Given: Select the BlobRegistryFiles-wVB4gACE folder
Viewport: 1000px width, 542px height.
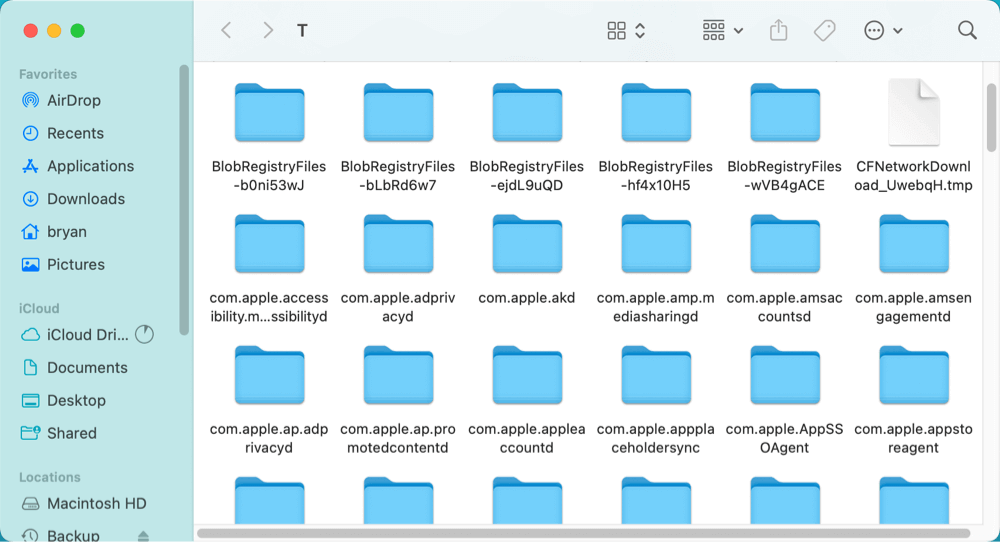Looking at the screenshot, I should pos(784,112).
